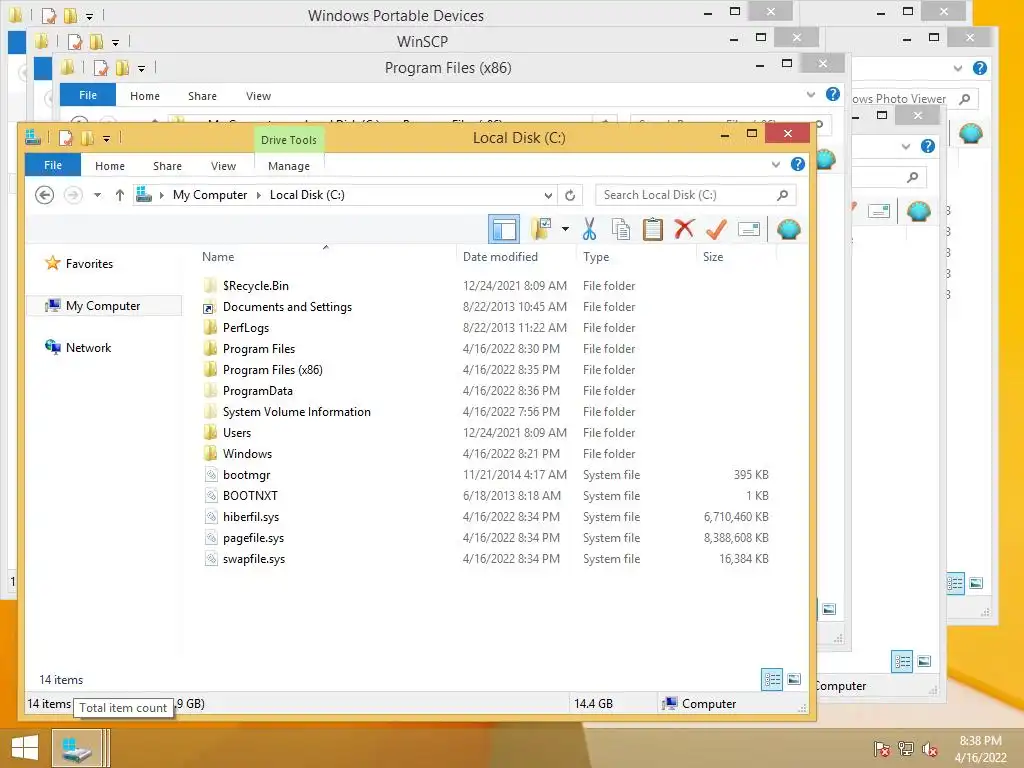The image size is (1024, 768).
Task: Click Properties icon in Local Disk title bar
Action: [65, 138]
